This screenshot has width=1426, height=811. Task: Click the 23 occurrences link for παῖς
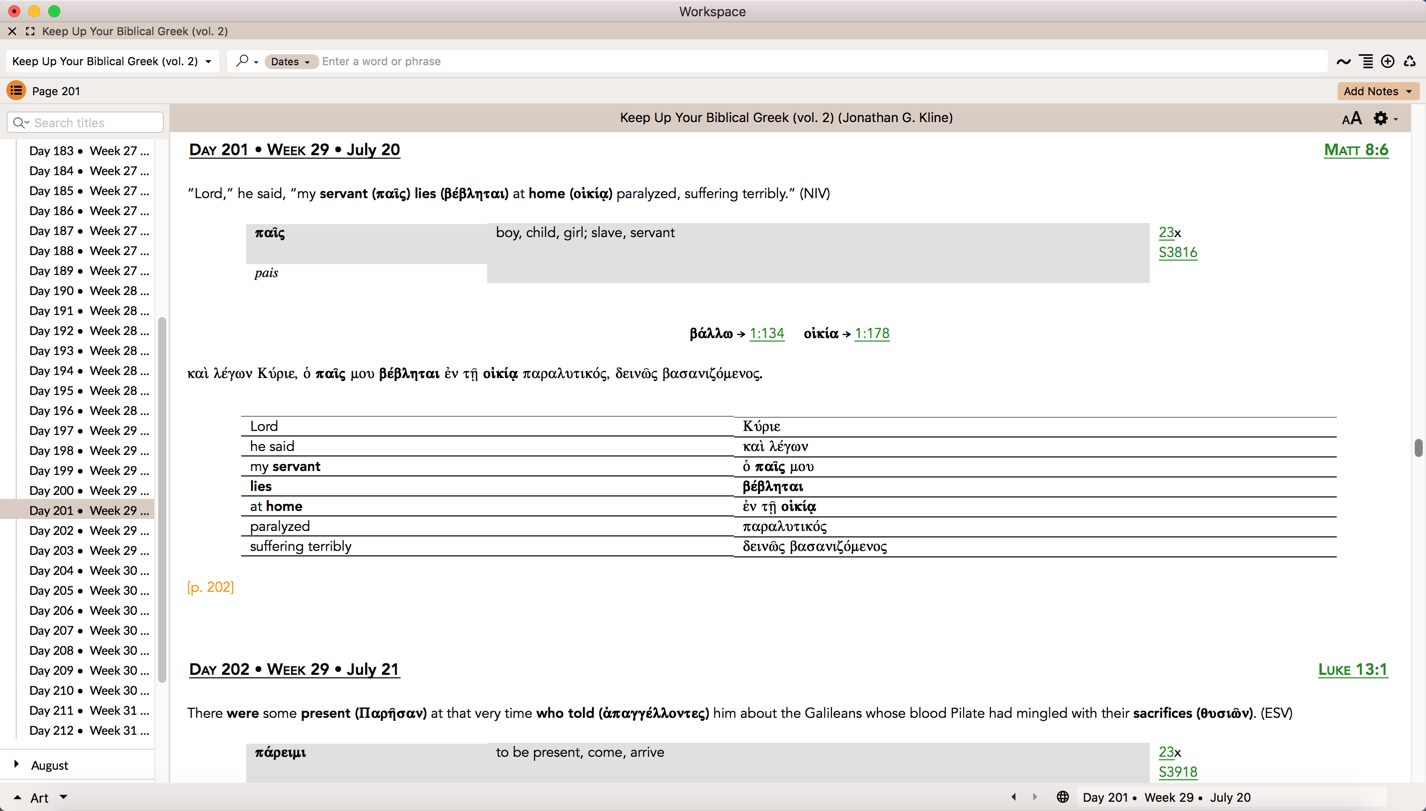(x=1166, y=233)
